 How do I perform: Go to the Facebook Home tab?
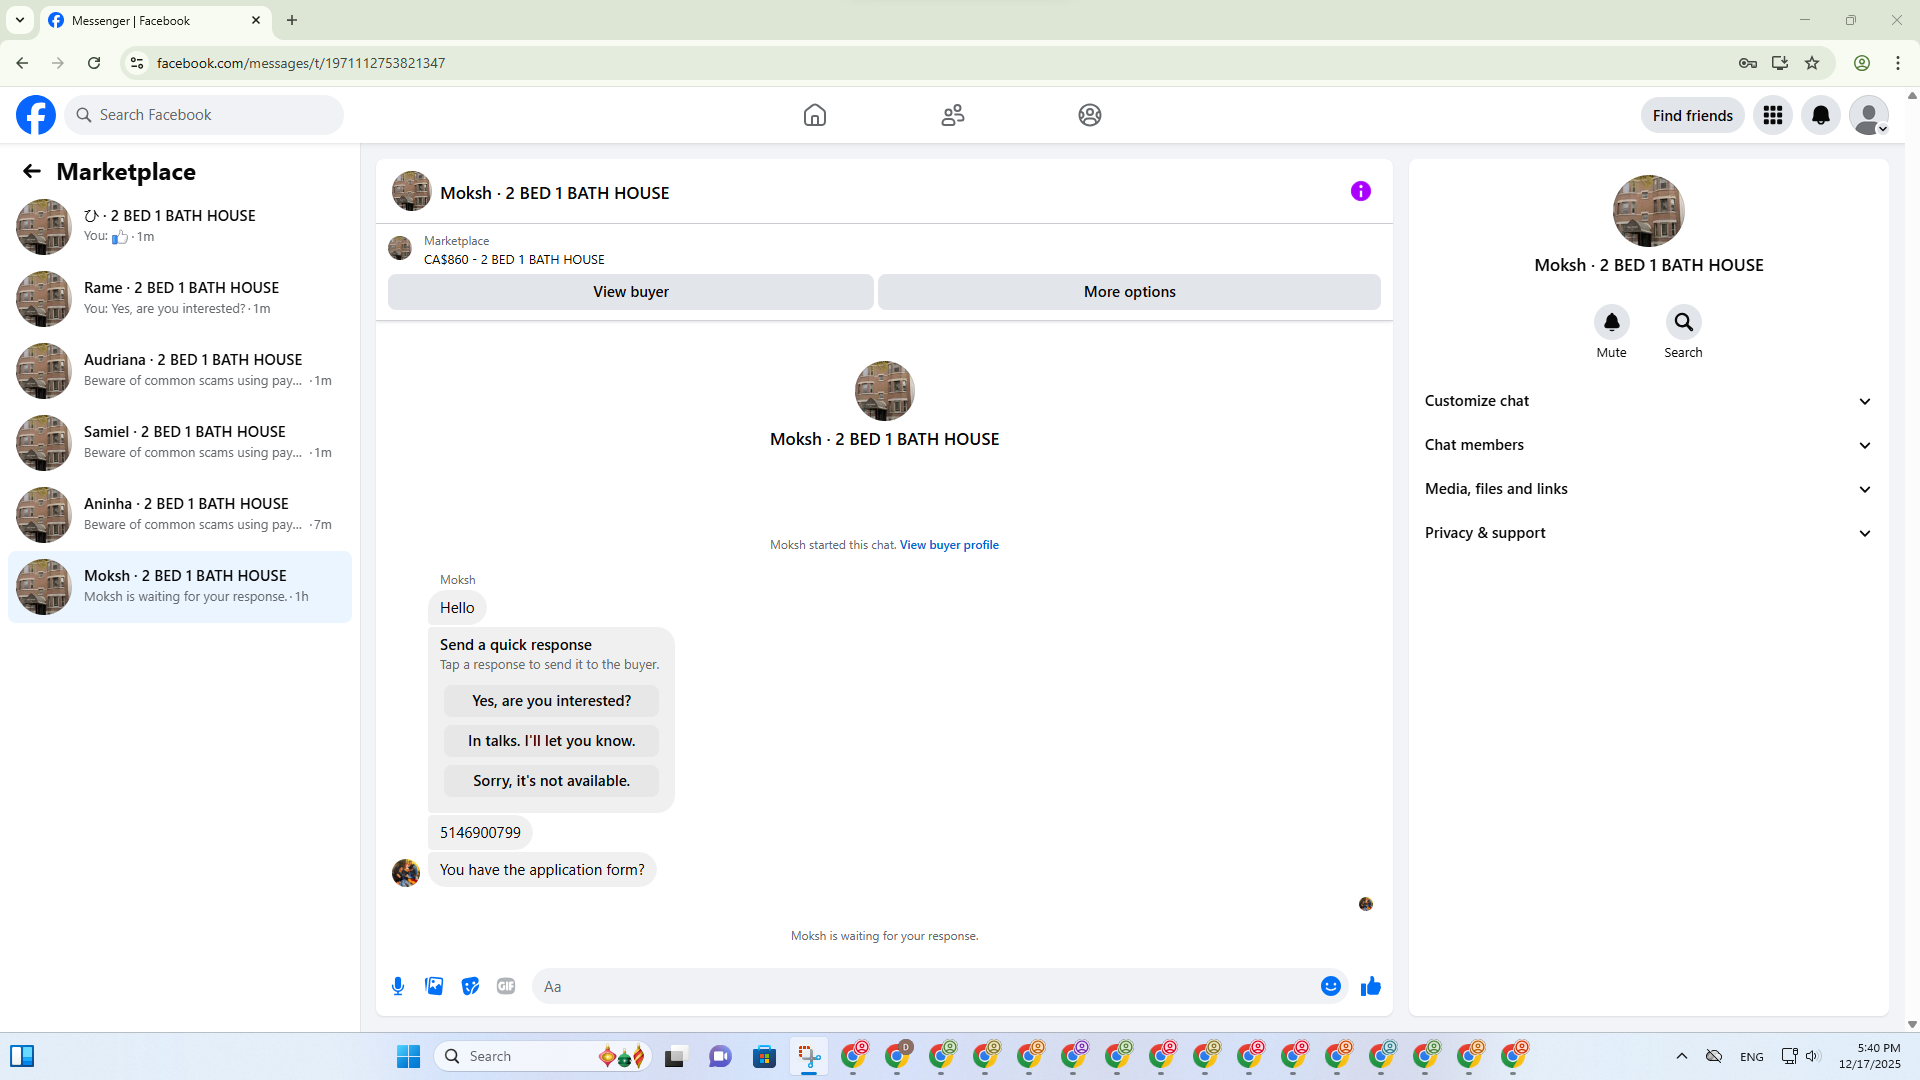[x=814, y=115]
